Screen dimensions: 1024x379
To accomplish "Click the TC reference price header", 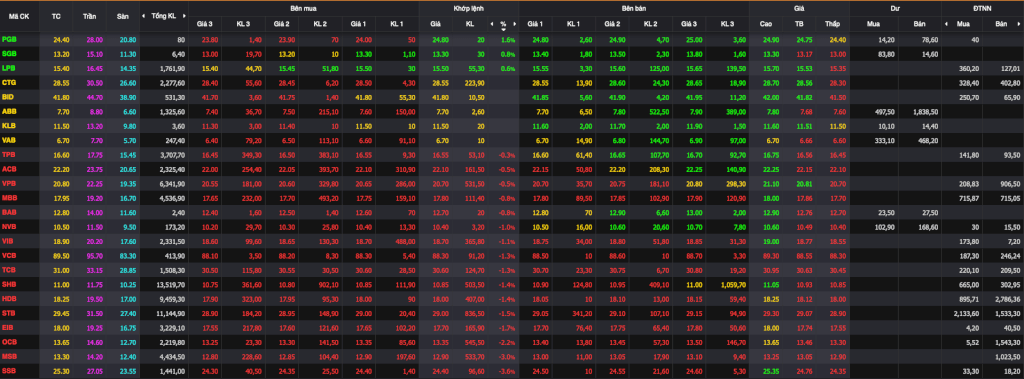I will pyautogui.click(x=56, y=16).
